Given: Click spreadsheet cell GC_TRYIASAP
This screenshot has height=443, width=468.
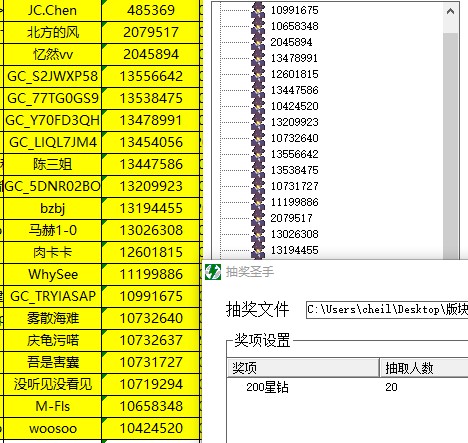Looking at the screenshot, I should coord(52,296).
